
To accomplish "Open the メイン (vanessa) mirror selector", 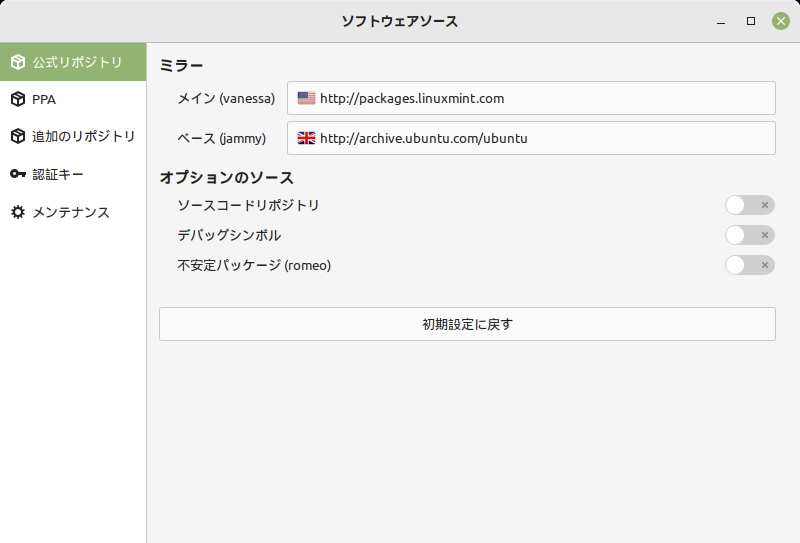I will (x=531, y=98).
